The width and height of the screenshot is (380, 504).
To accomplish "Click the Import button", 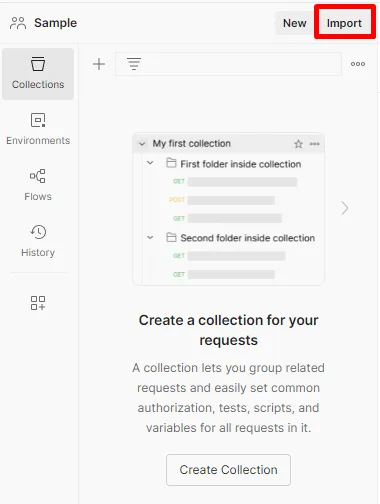I will tap(344, 23).
